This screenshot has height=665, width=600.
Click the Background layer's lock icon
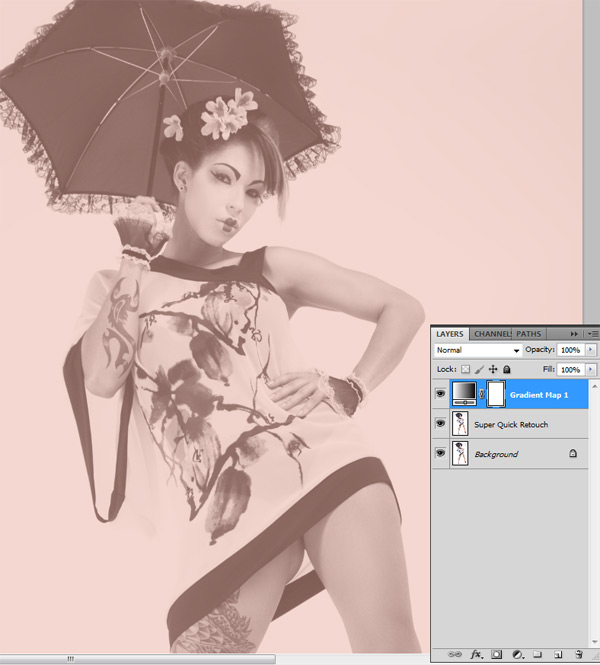(573, 453)
